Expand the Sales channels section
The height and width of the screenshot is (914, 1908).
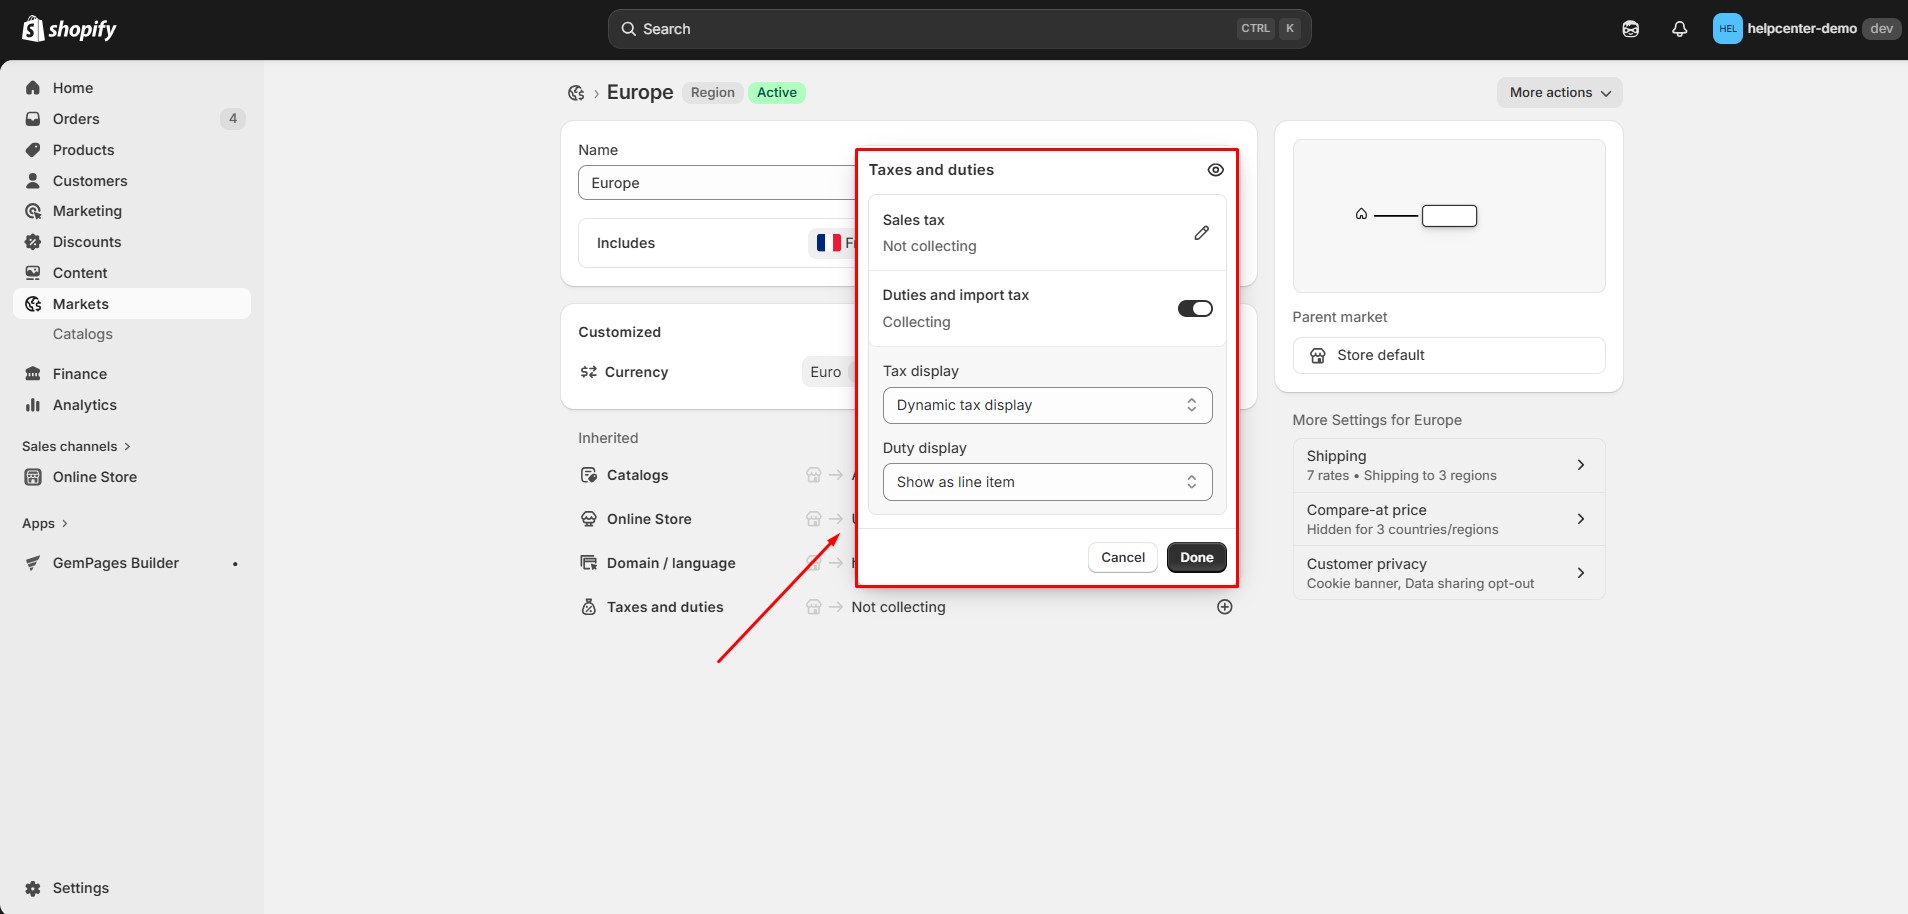pos(76,446)
